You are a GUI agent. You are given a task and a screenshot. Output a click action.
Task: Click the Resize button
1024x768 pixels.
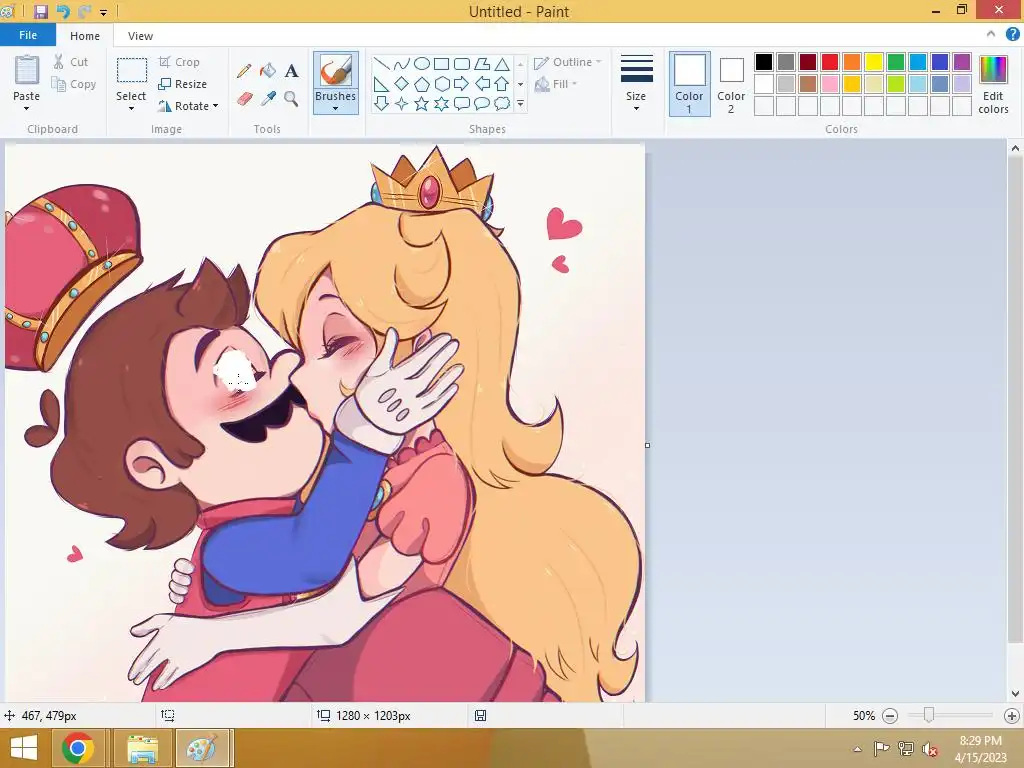182,84
